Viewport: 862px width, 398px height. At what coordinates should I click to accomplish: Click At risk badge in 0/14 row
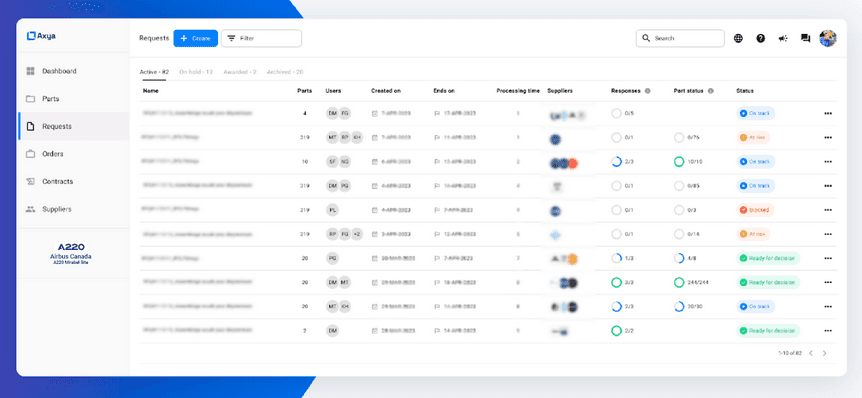coord(753,234)
